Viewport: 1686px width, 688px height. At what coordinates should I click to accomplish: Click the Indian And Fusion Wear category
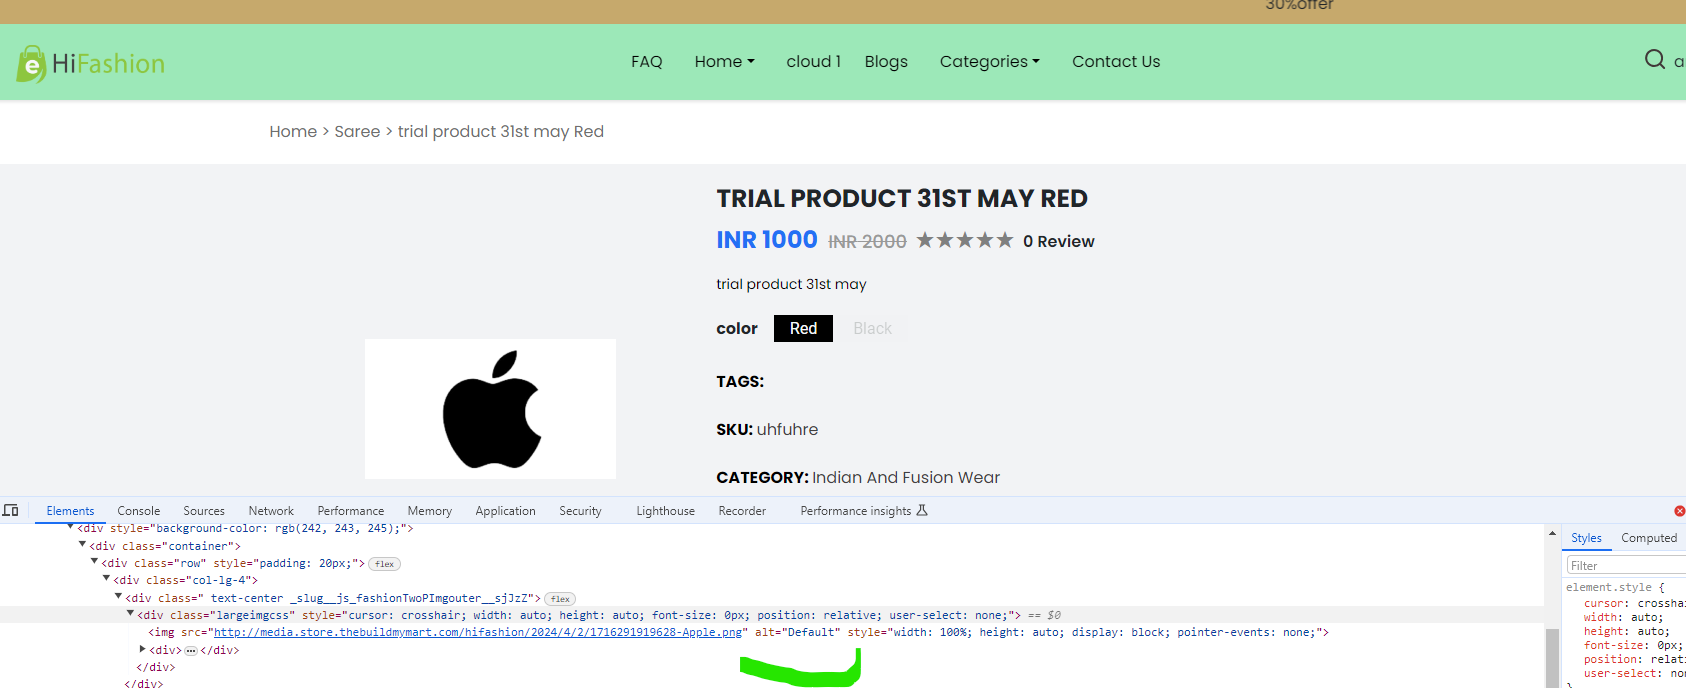coord(906,477)
